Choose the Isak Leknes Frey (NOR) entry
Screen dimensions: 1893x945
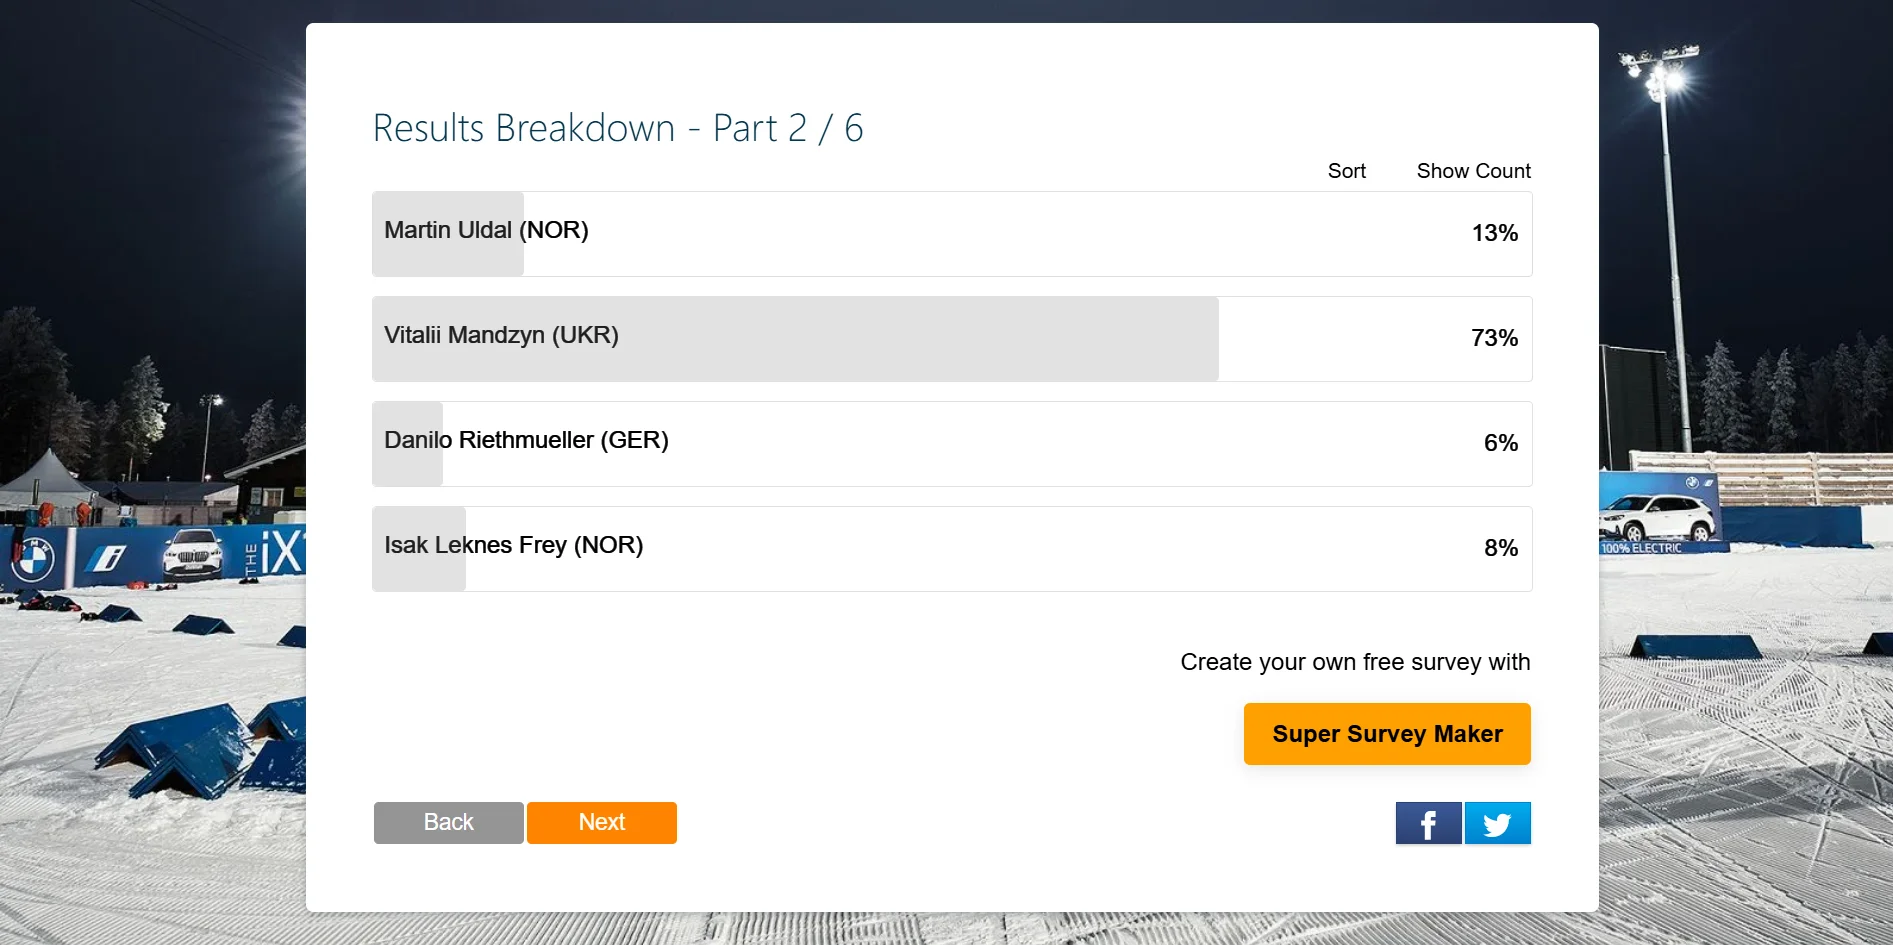point(513,545)
